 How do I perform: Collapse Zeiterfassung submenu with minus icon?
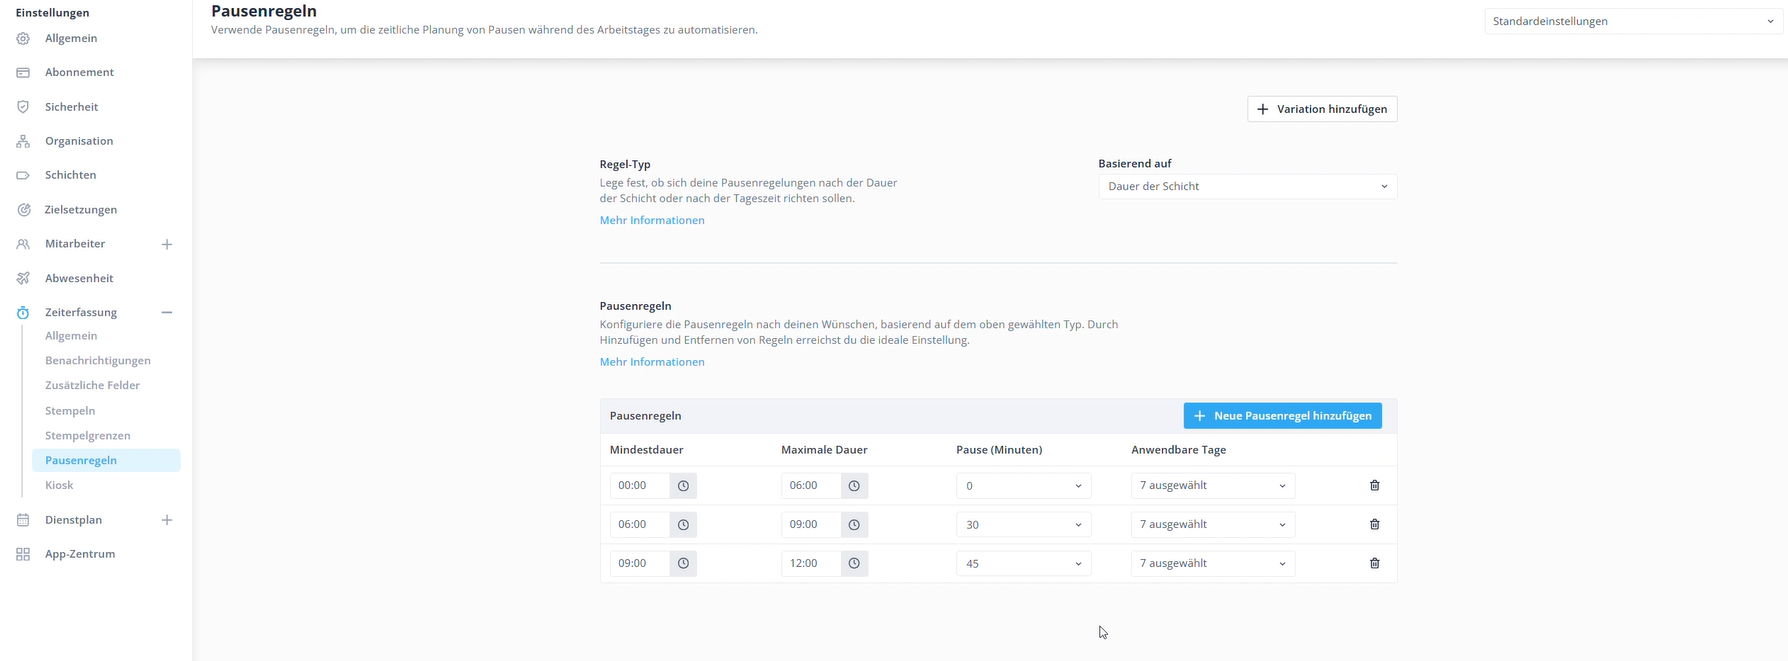pos(167,312)
